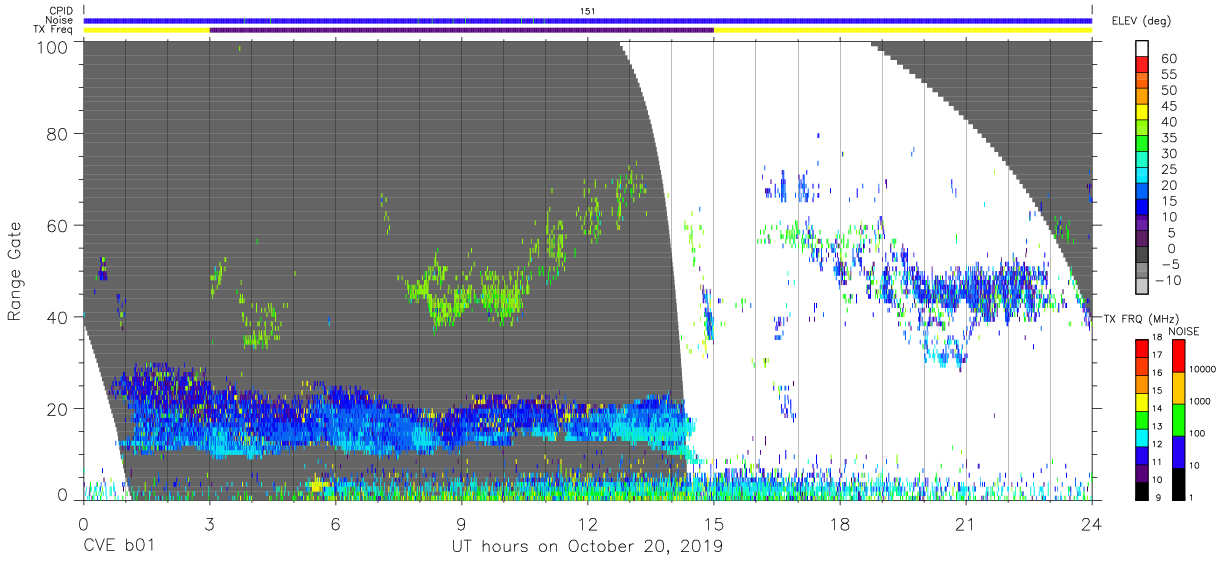Click the TX FRQ (MHz) legend title
1228x567 pixels.
pos(1141,319)
